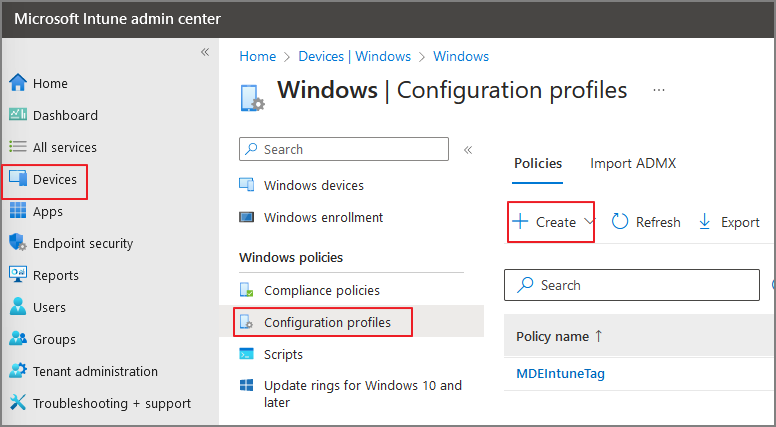Switch to the Import ADMX tab
This screenshot has width=776, height=427.
coord(633,163)
